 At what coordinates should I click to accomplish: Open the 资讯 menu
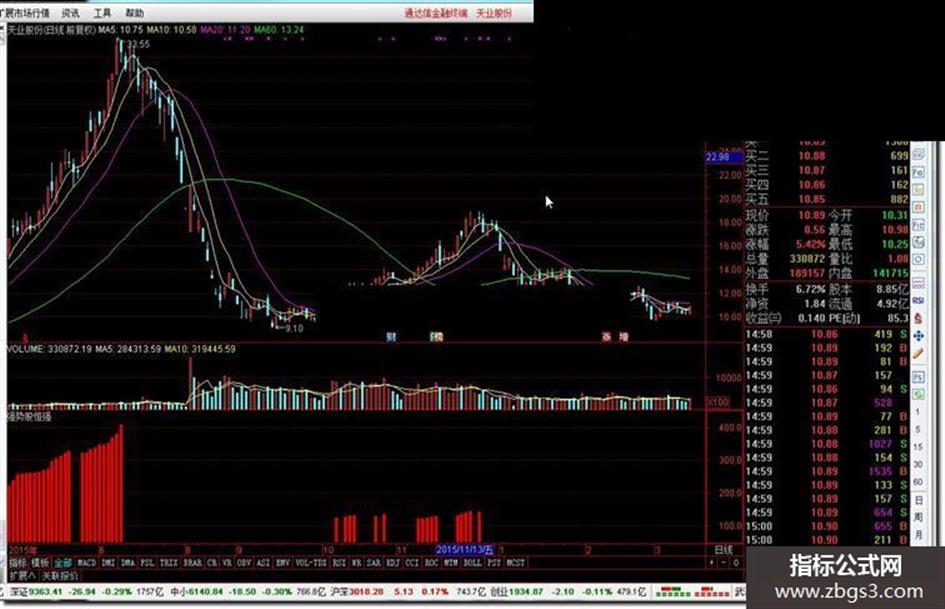pyautogui.click(x=71, y=13)
